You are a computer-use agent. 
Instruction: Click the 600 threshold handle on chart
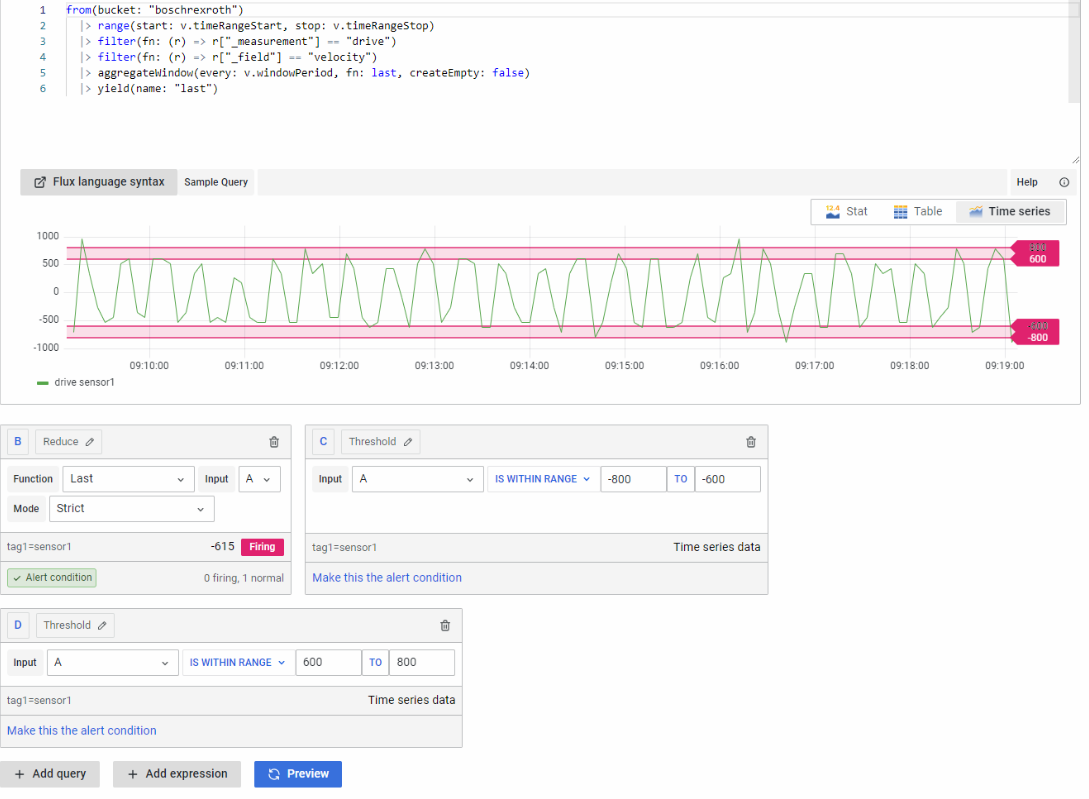(x=1036, y=259)
